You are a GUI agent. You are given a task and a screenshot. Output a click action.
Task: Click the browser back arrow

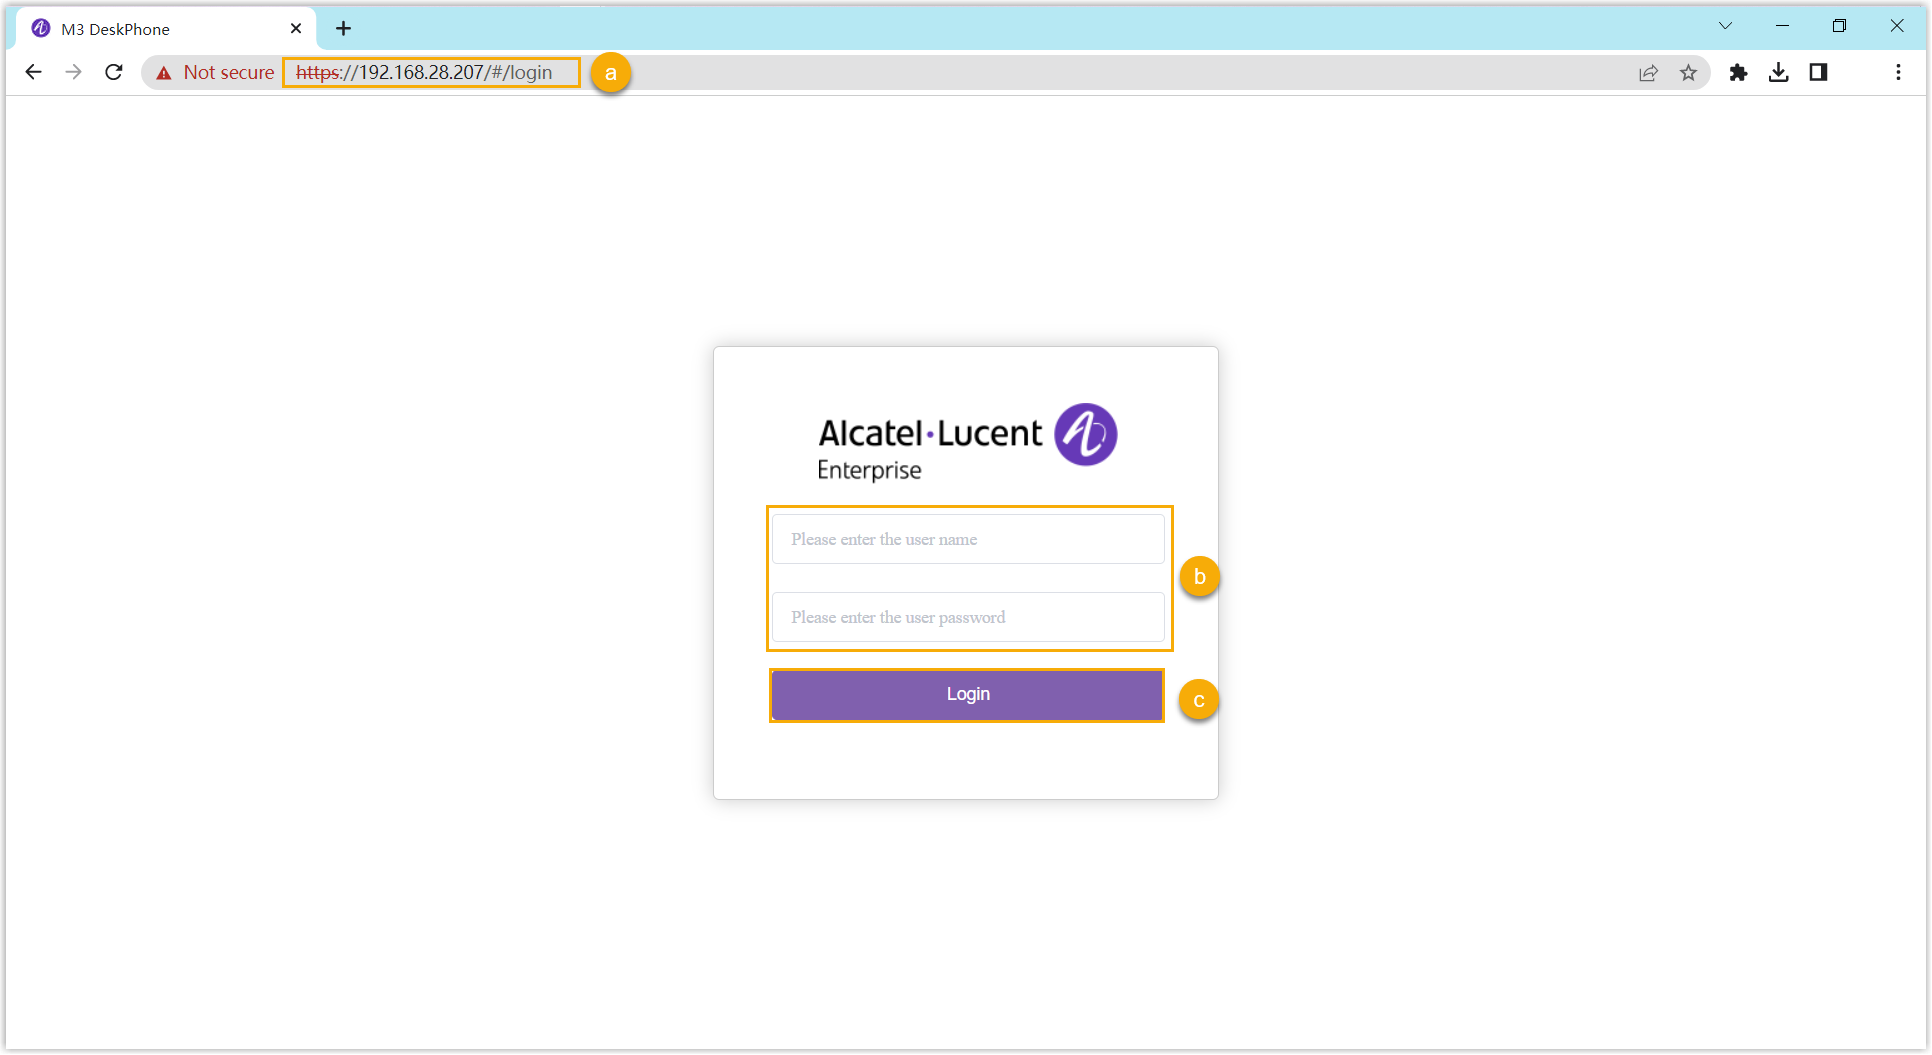pos(33,72)
